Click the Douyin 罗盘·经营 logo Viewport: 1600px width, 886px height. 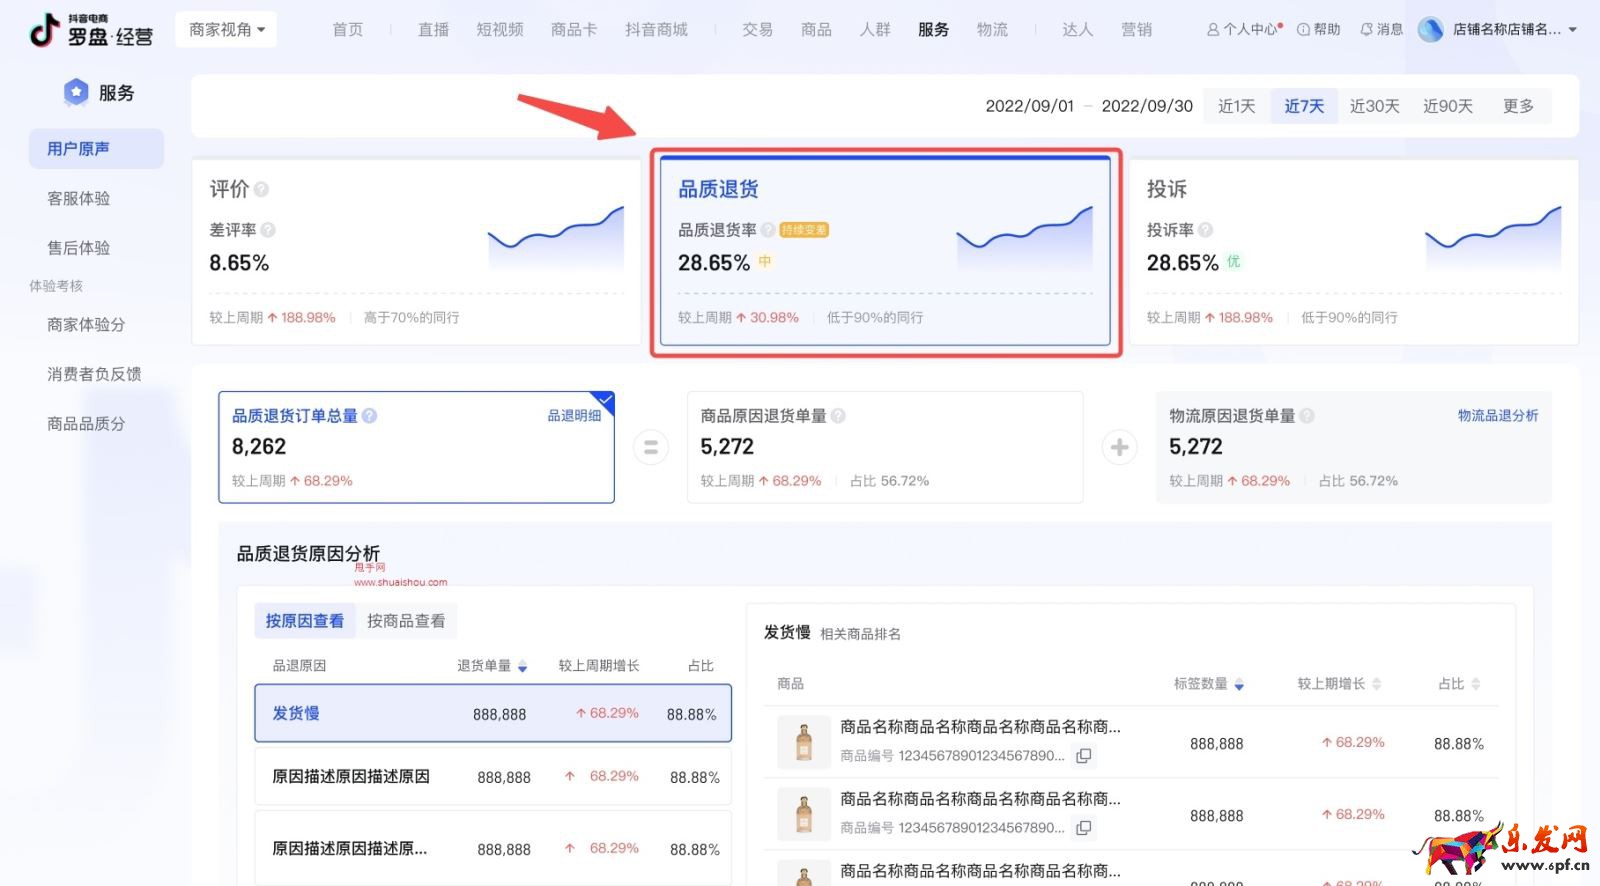point(91,30)
